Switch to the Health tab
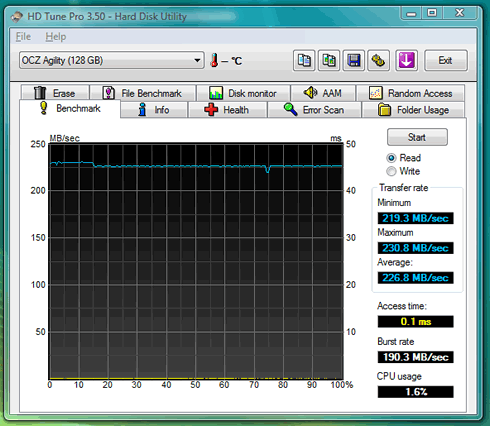 (228, 110)
